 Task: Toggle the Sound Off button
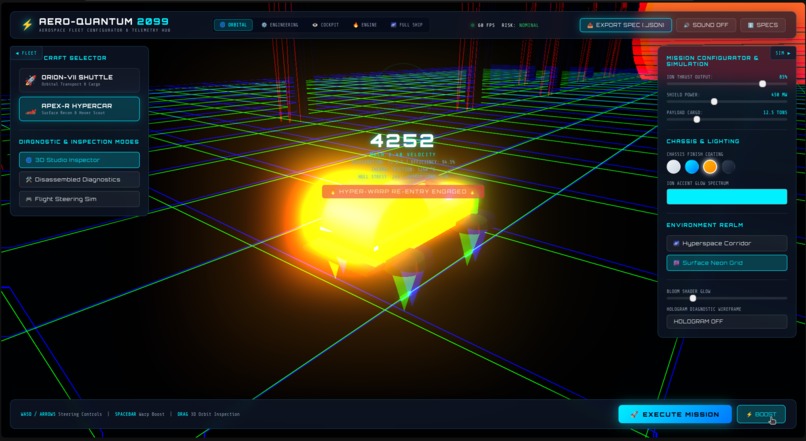(x=706, y=25)
